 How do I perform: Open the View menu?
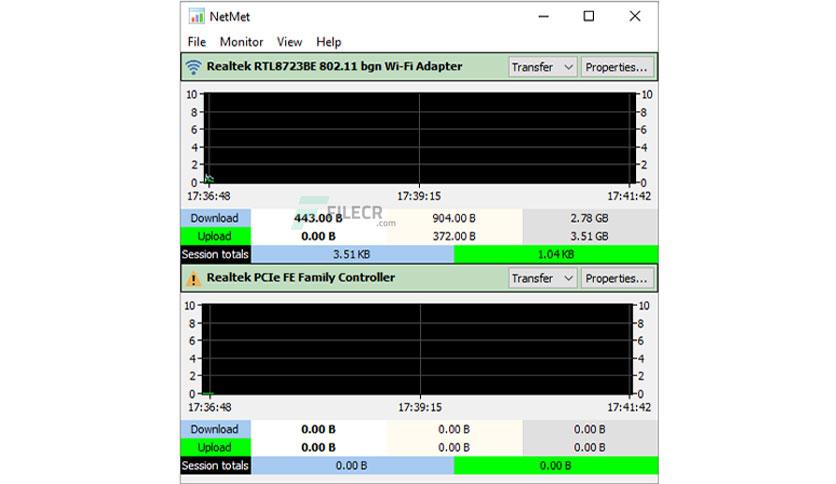coord(289,42)
